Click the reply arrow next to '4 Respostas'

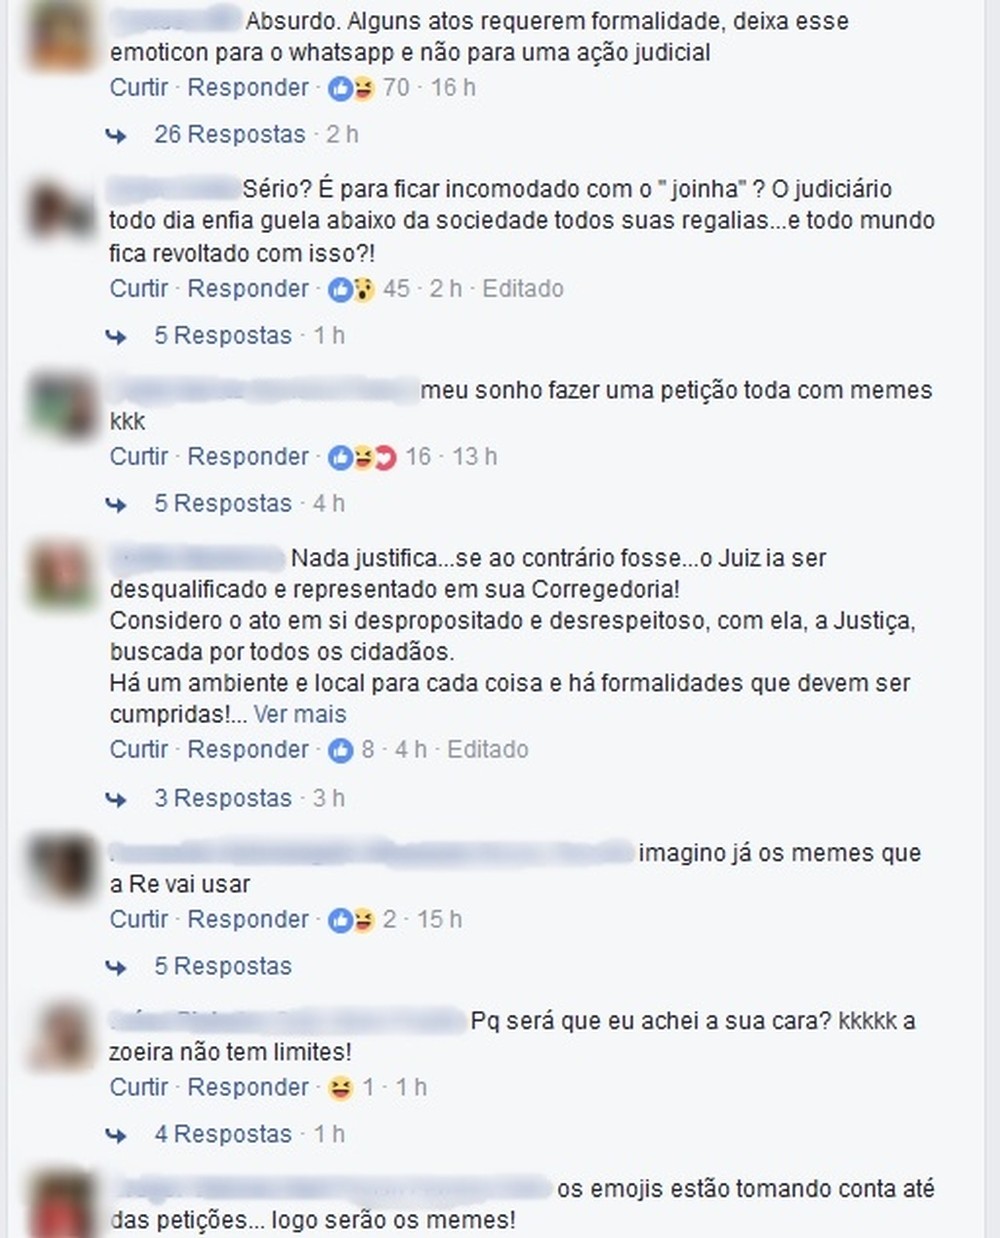pos(116,1135)
